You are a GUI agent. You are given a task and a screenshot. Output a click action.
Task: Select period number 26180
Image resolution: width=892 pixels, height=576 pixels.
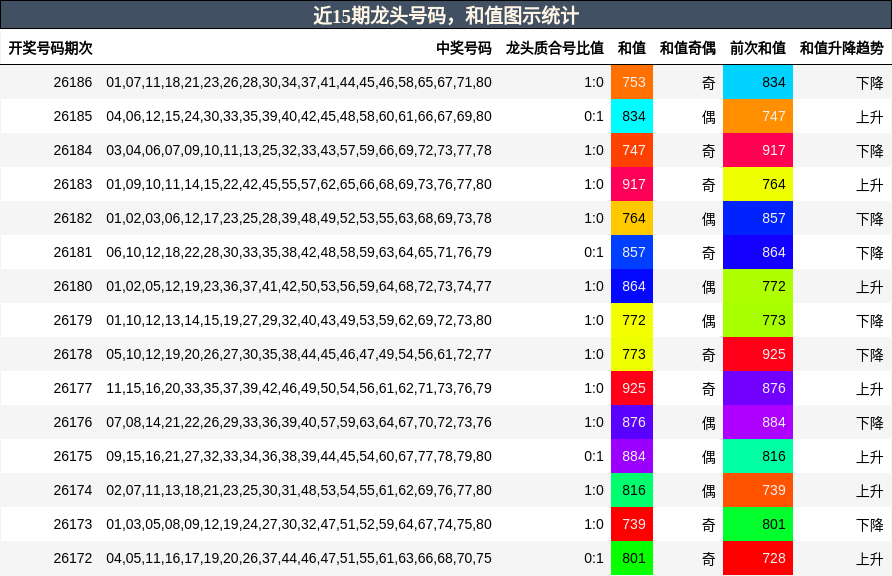73,287
